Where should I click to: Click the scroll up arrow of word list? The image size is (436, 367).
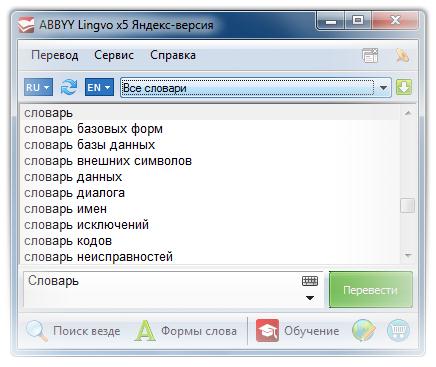pyautogui.click(x=408, y=113)
